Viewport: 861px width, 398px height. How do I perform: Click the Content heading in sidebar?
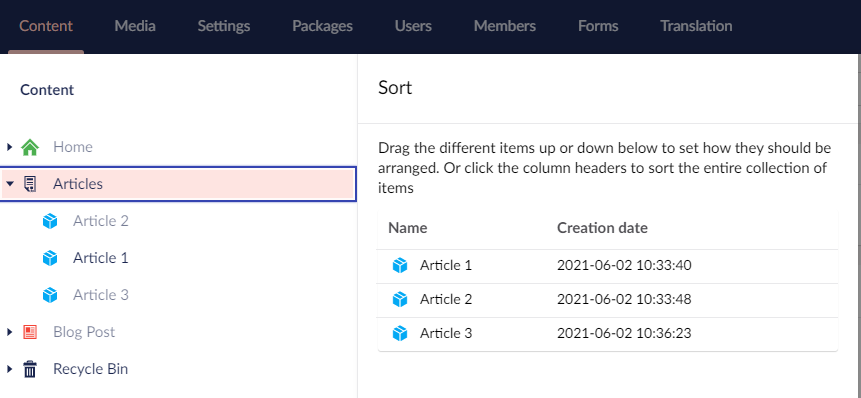coord(47,90)
